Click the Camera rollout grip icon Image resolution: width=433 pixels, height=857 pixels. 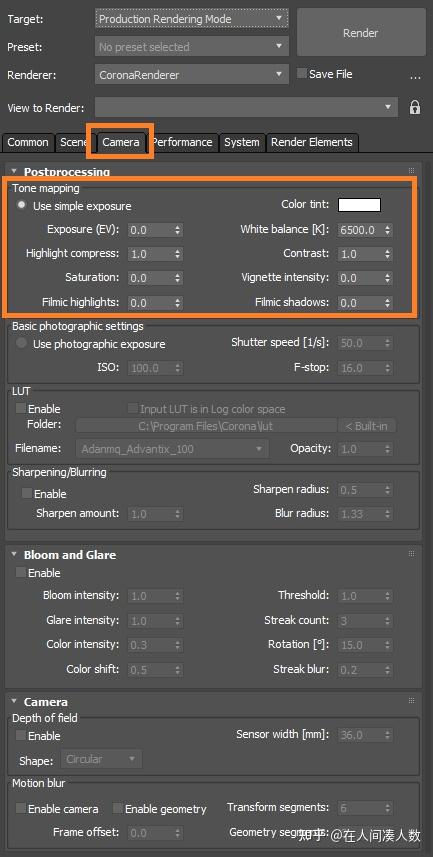[412, 701]
